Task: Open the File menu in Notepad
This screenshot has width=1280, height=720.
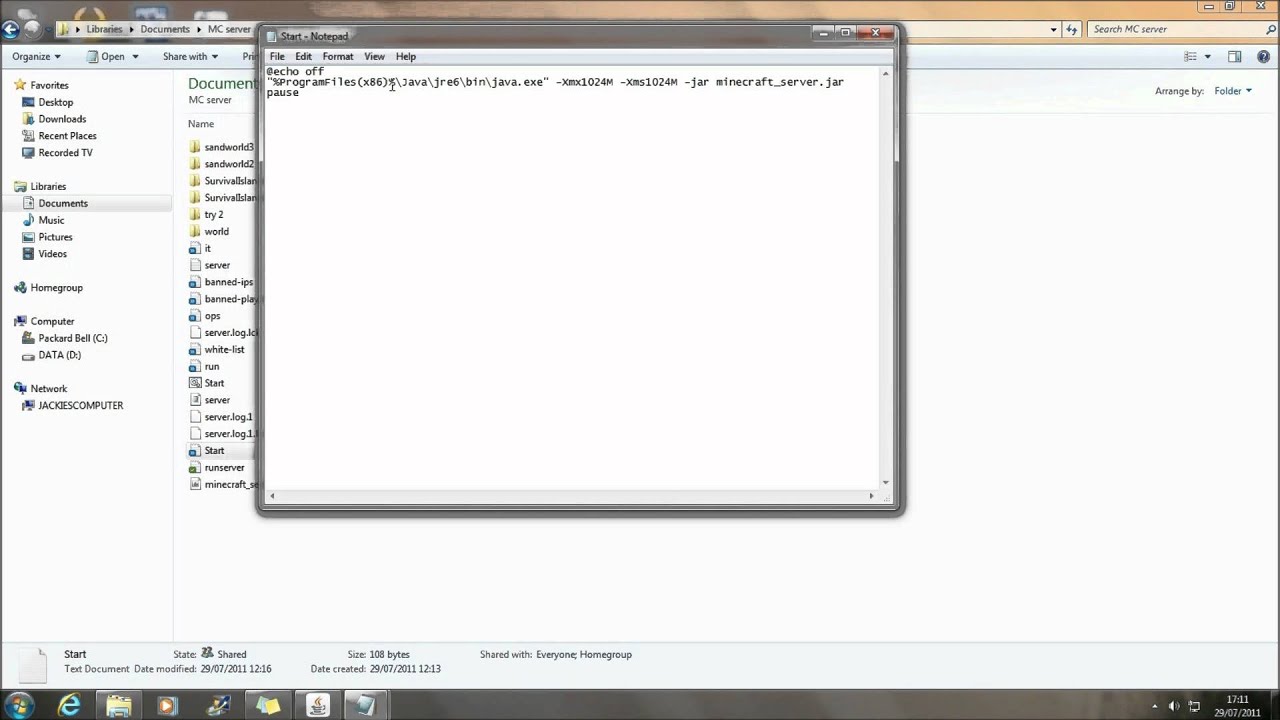Action: (277, 57)
